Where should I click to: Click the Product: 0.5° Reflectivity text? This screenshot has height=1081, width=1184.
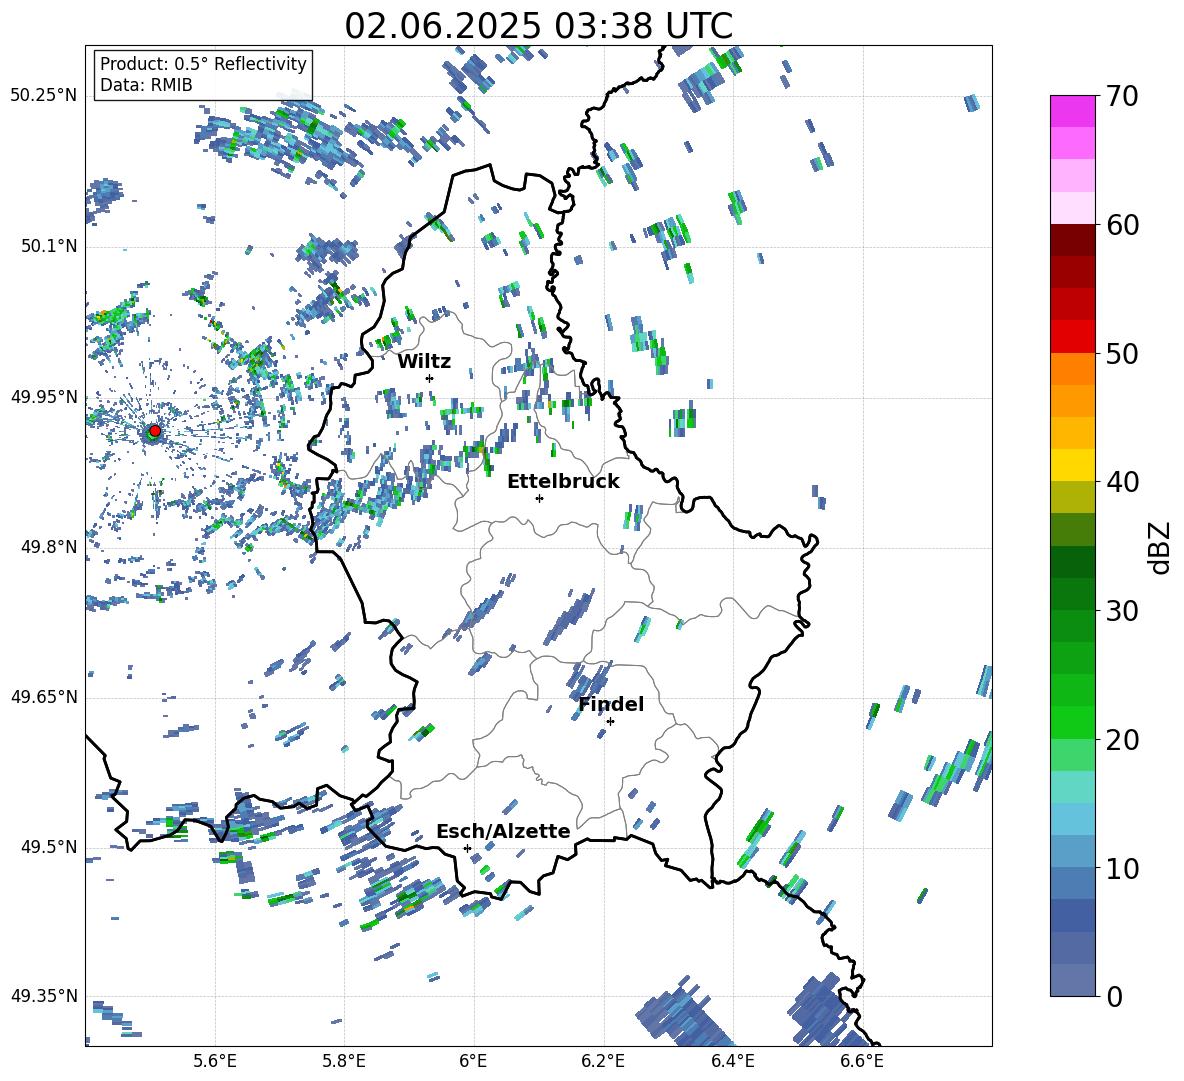pyautogui.click(x=203, y=64)
